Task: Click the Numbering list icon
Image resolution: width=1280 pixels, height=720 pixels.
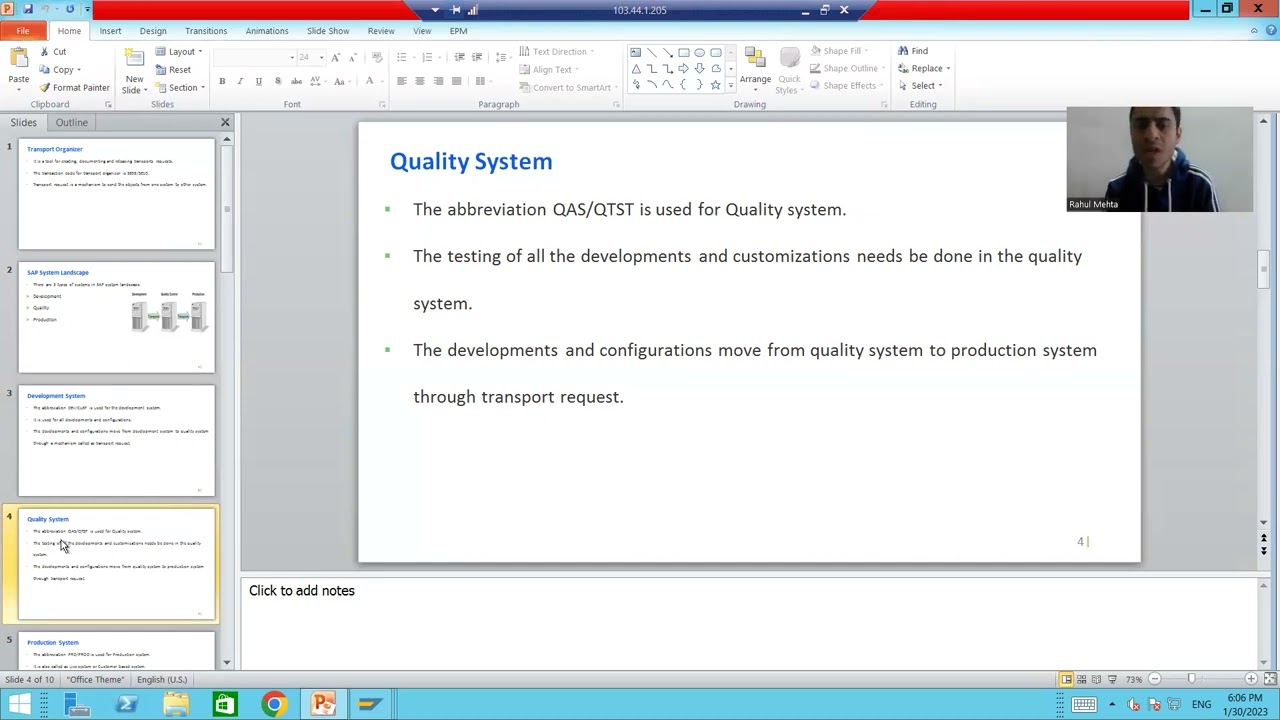Action: click(427, 57)
